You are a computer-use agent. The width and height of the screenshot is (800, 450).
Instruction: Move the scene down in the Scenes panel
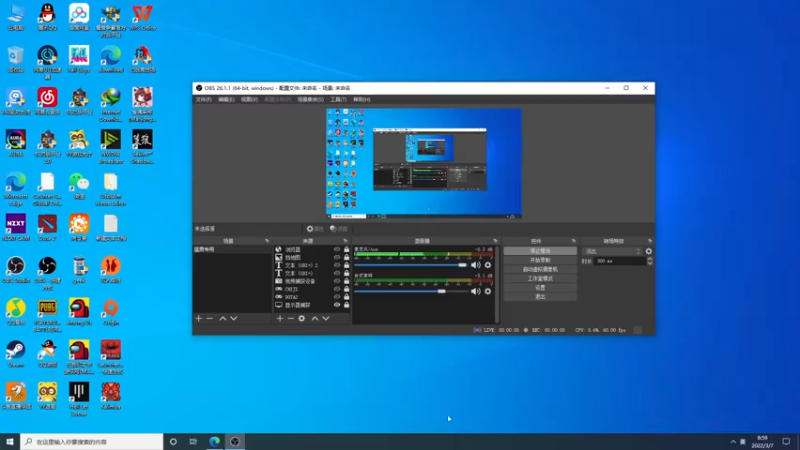pyautogui.click(x=234, y=318)
